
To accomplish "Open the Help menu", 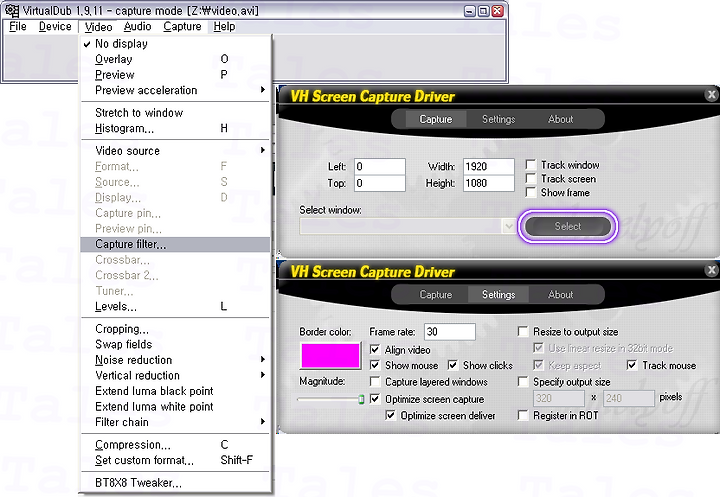I will click(224, 27).
